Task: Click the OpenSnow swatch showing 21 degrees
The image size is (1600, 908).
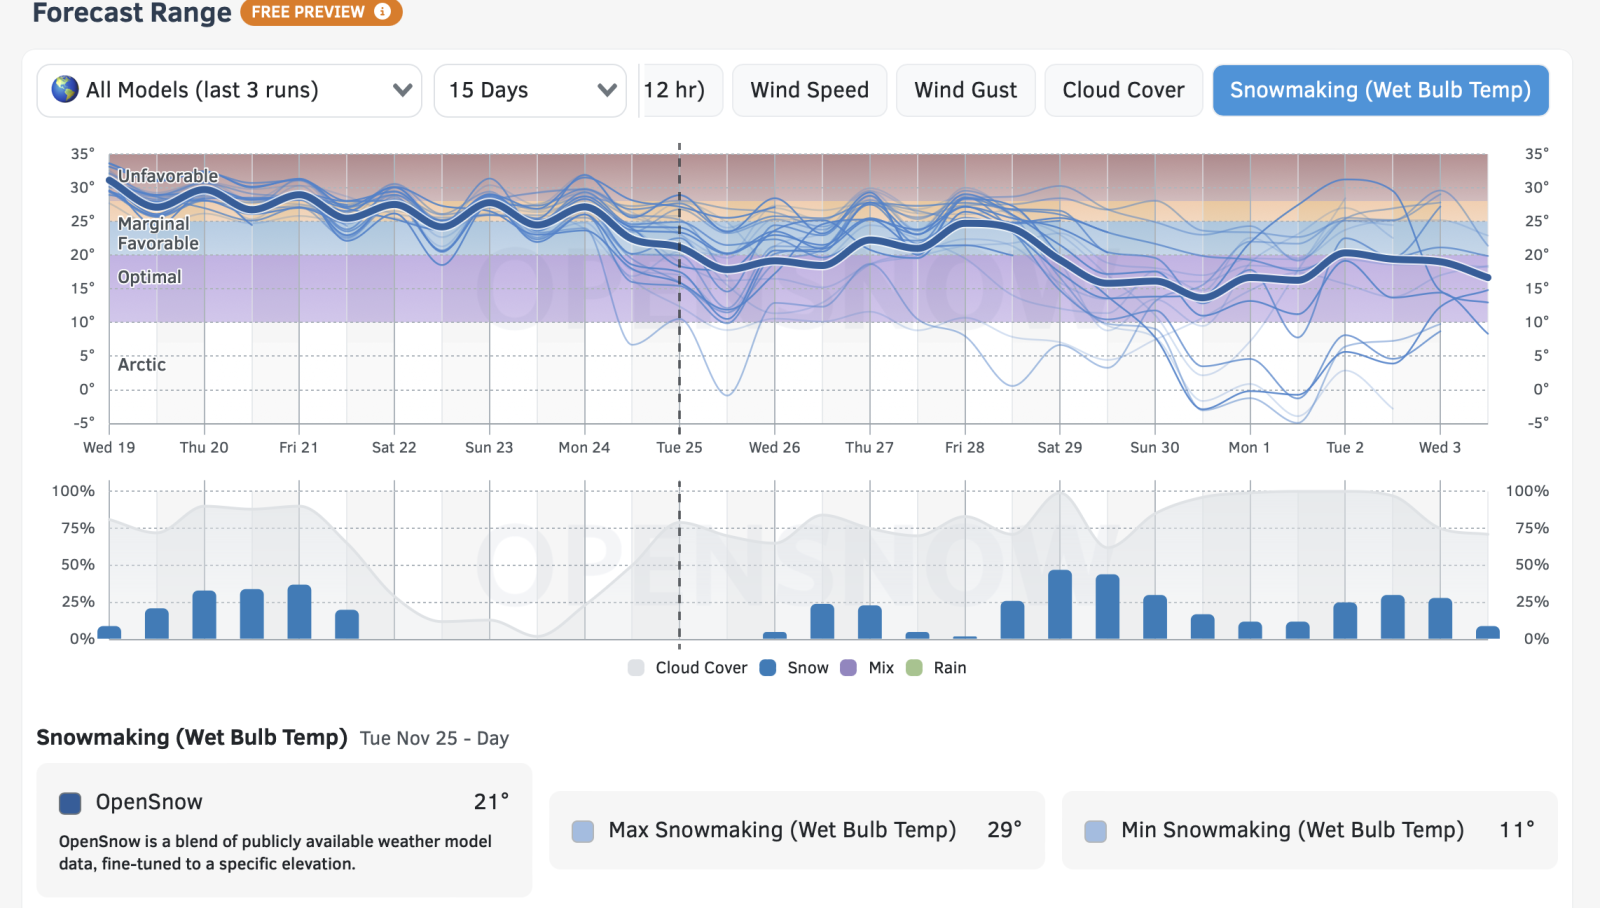Action: point(70,801)
